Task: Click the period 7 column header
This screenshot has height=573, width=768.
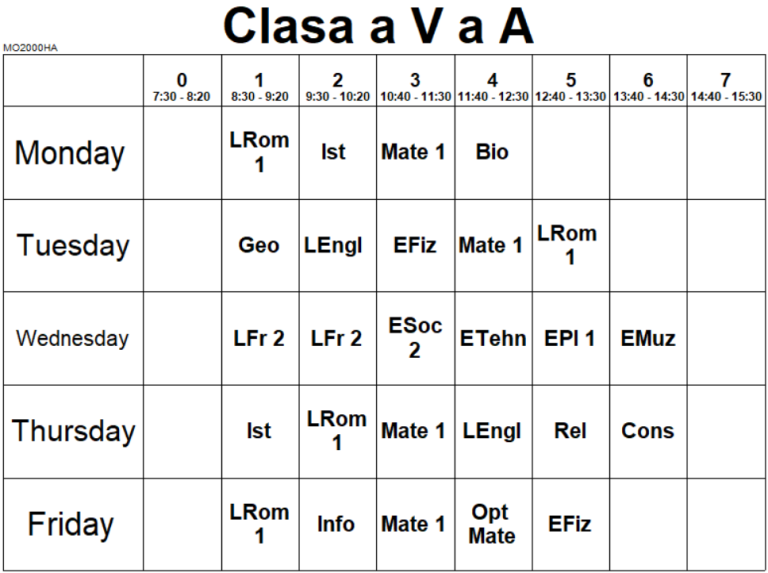Action: [x=726, y=86]
